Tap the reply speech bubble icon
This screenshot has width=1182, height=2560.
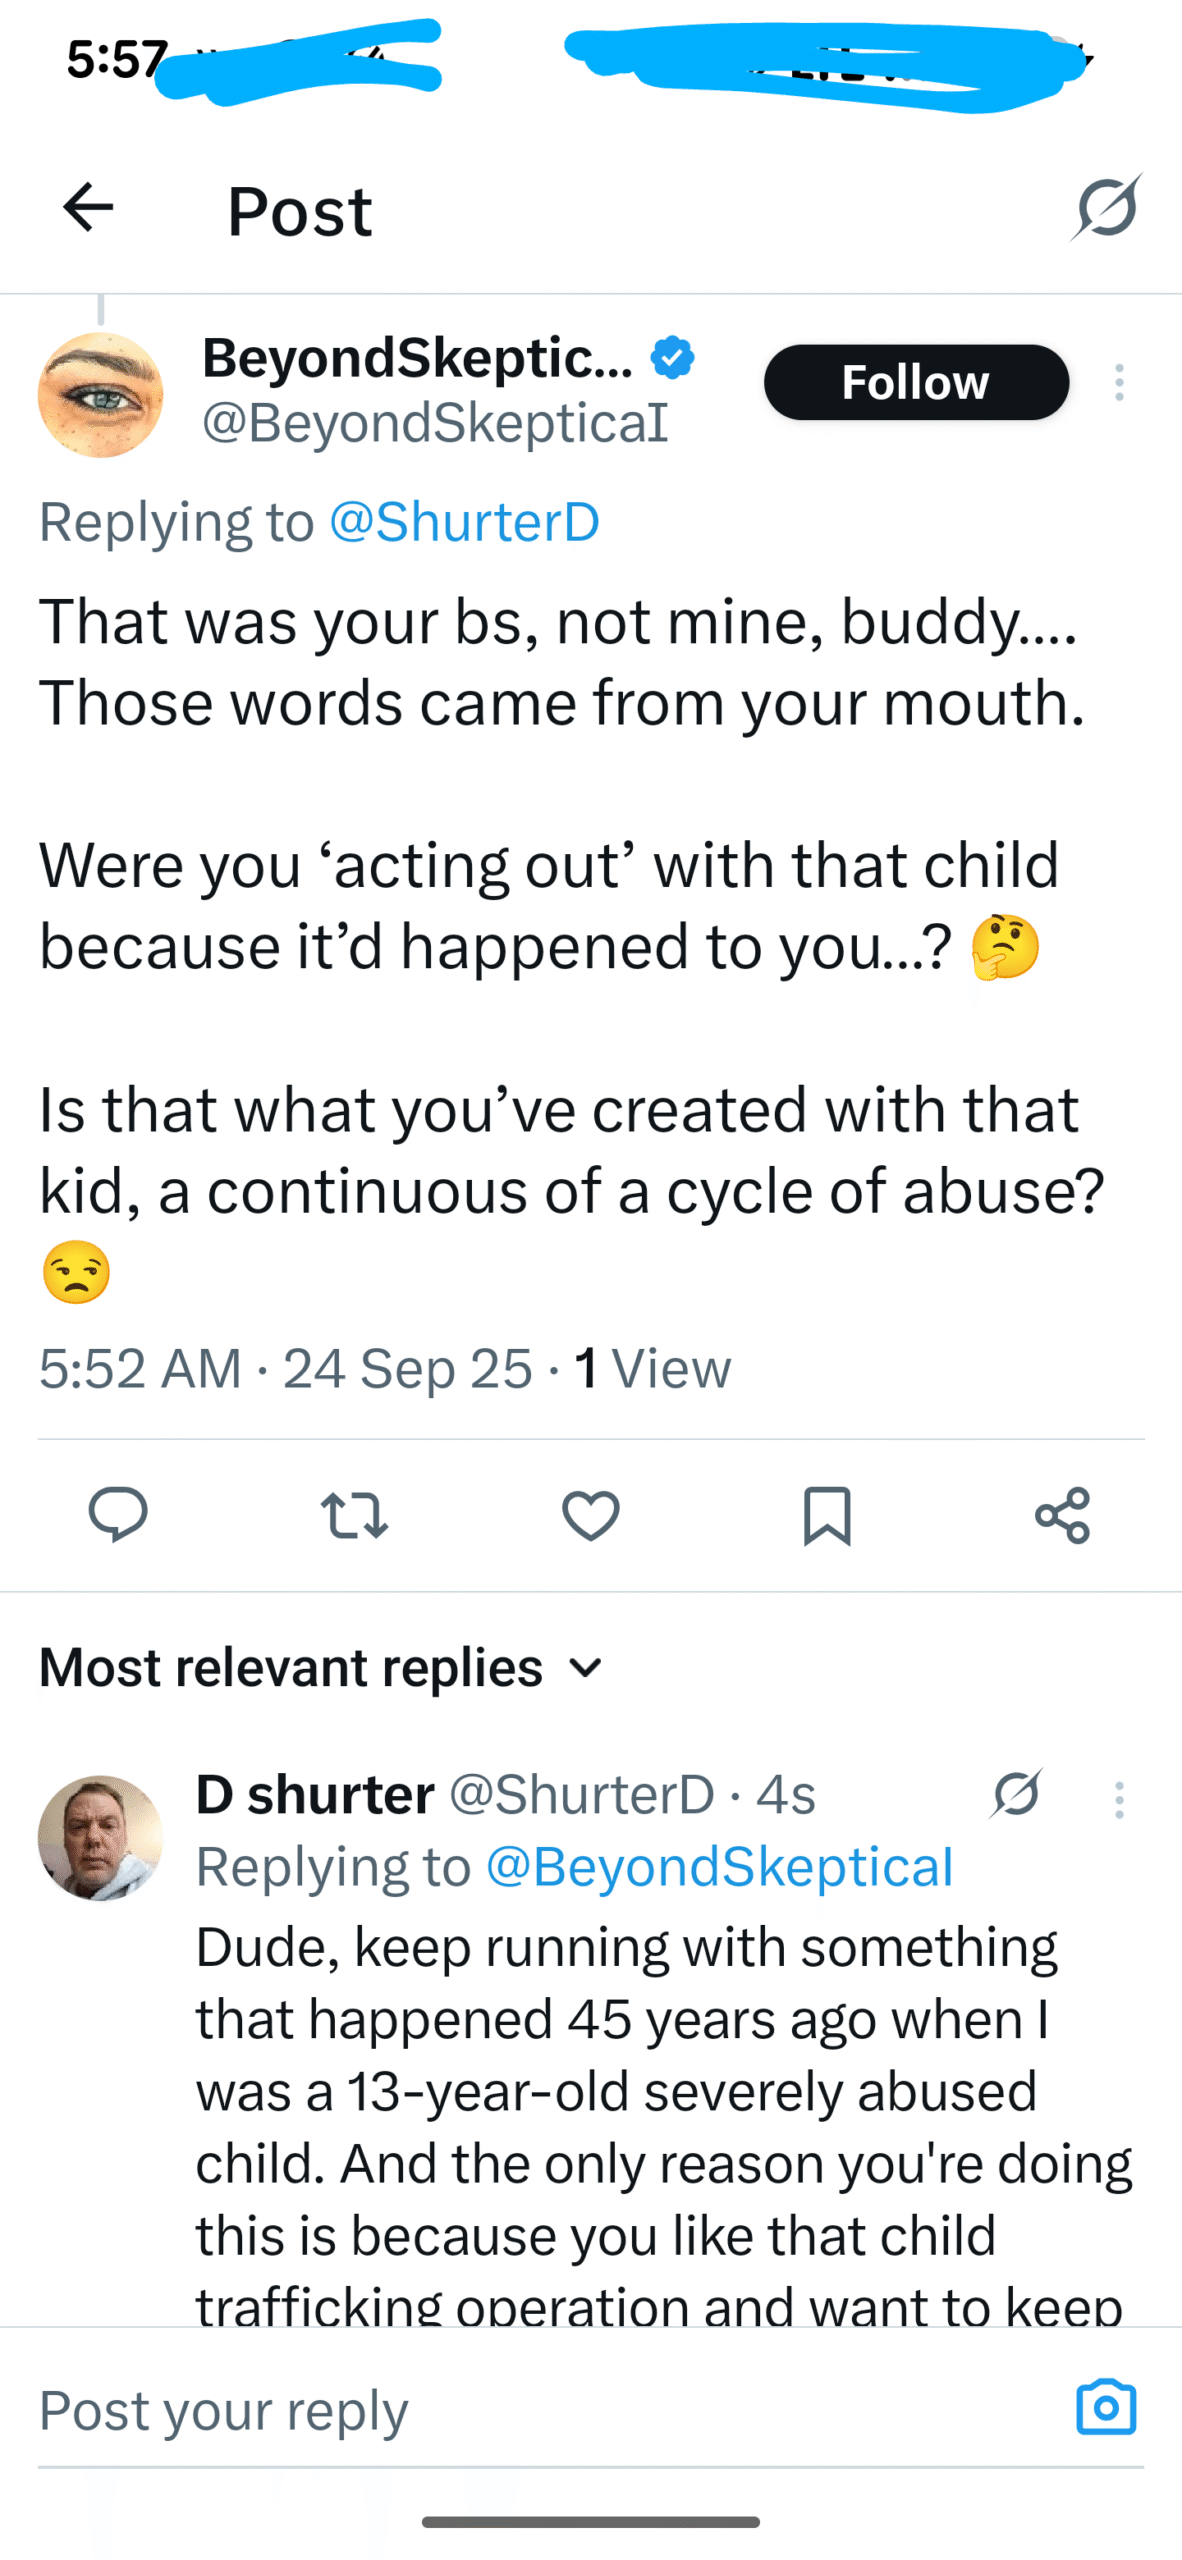(x=118, y=1514)
